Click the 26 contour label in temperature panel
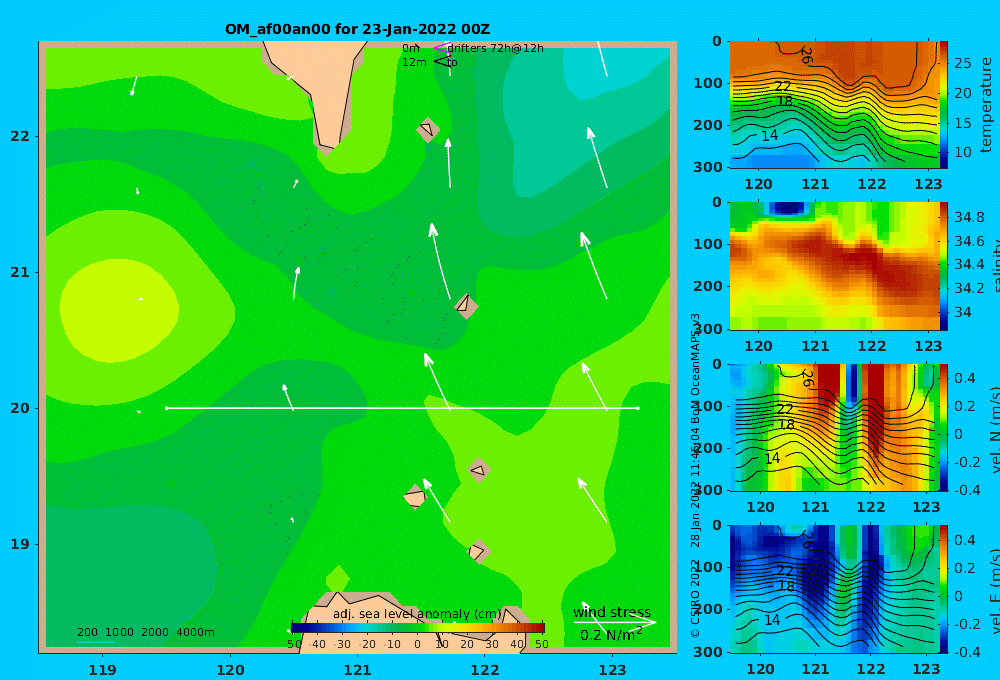 (805, 55)
